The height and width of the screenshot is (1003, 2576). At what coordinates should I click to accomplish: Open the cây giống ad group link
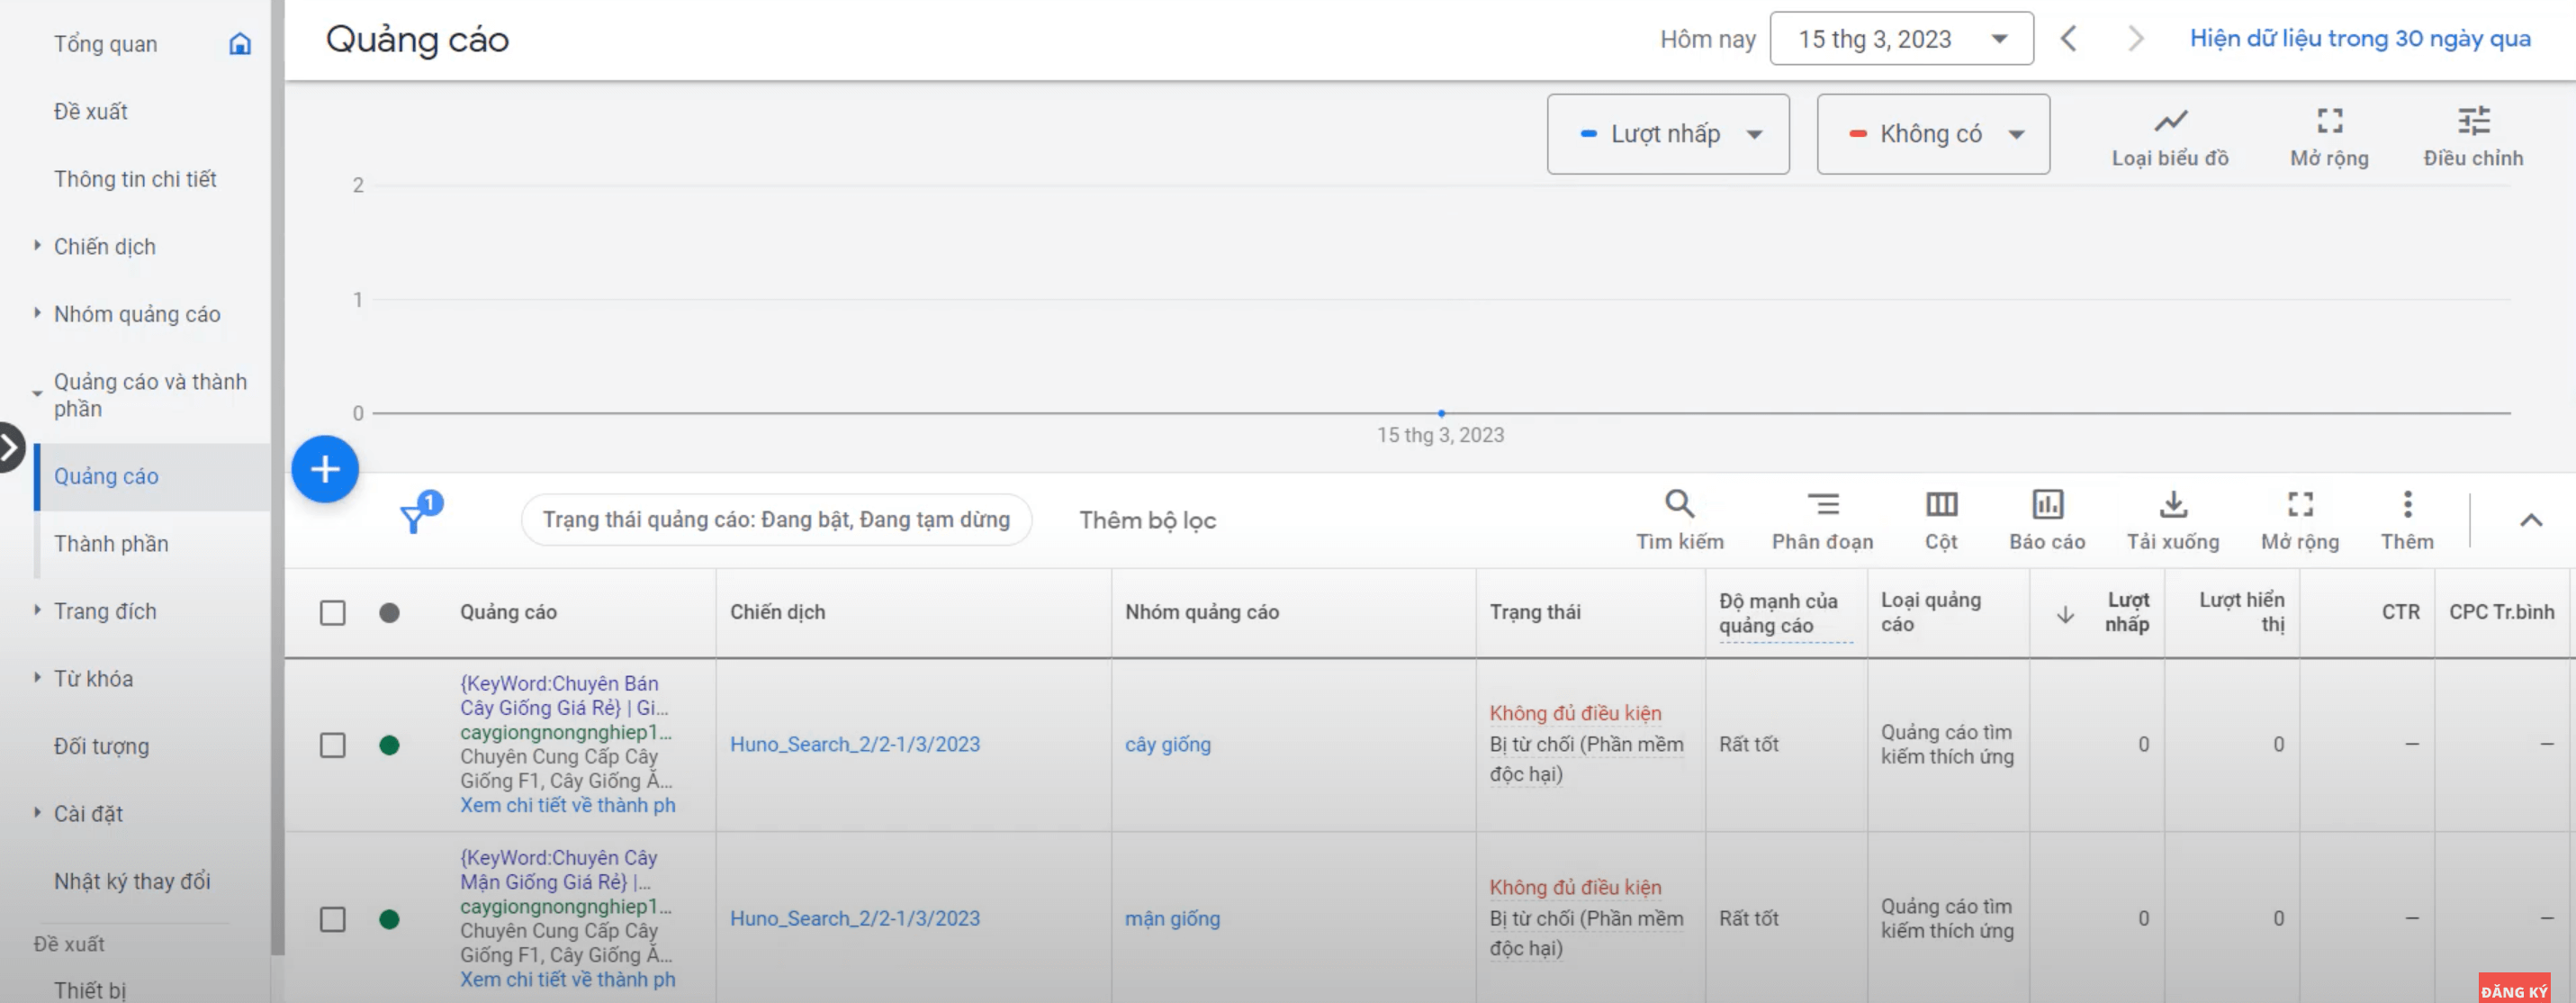(1167, 745)
